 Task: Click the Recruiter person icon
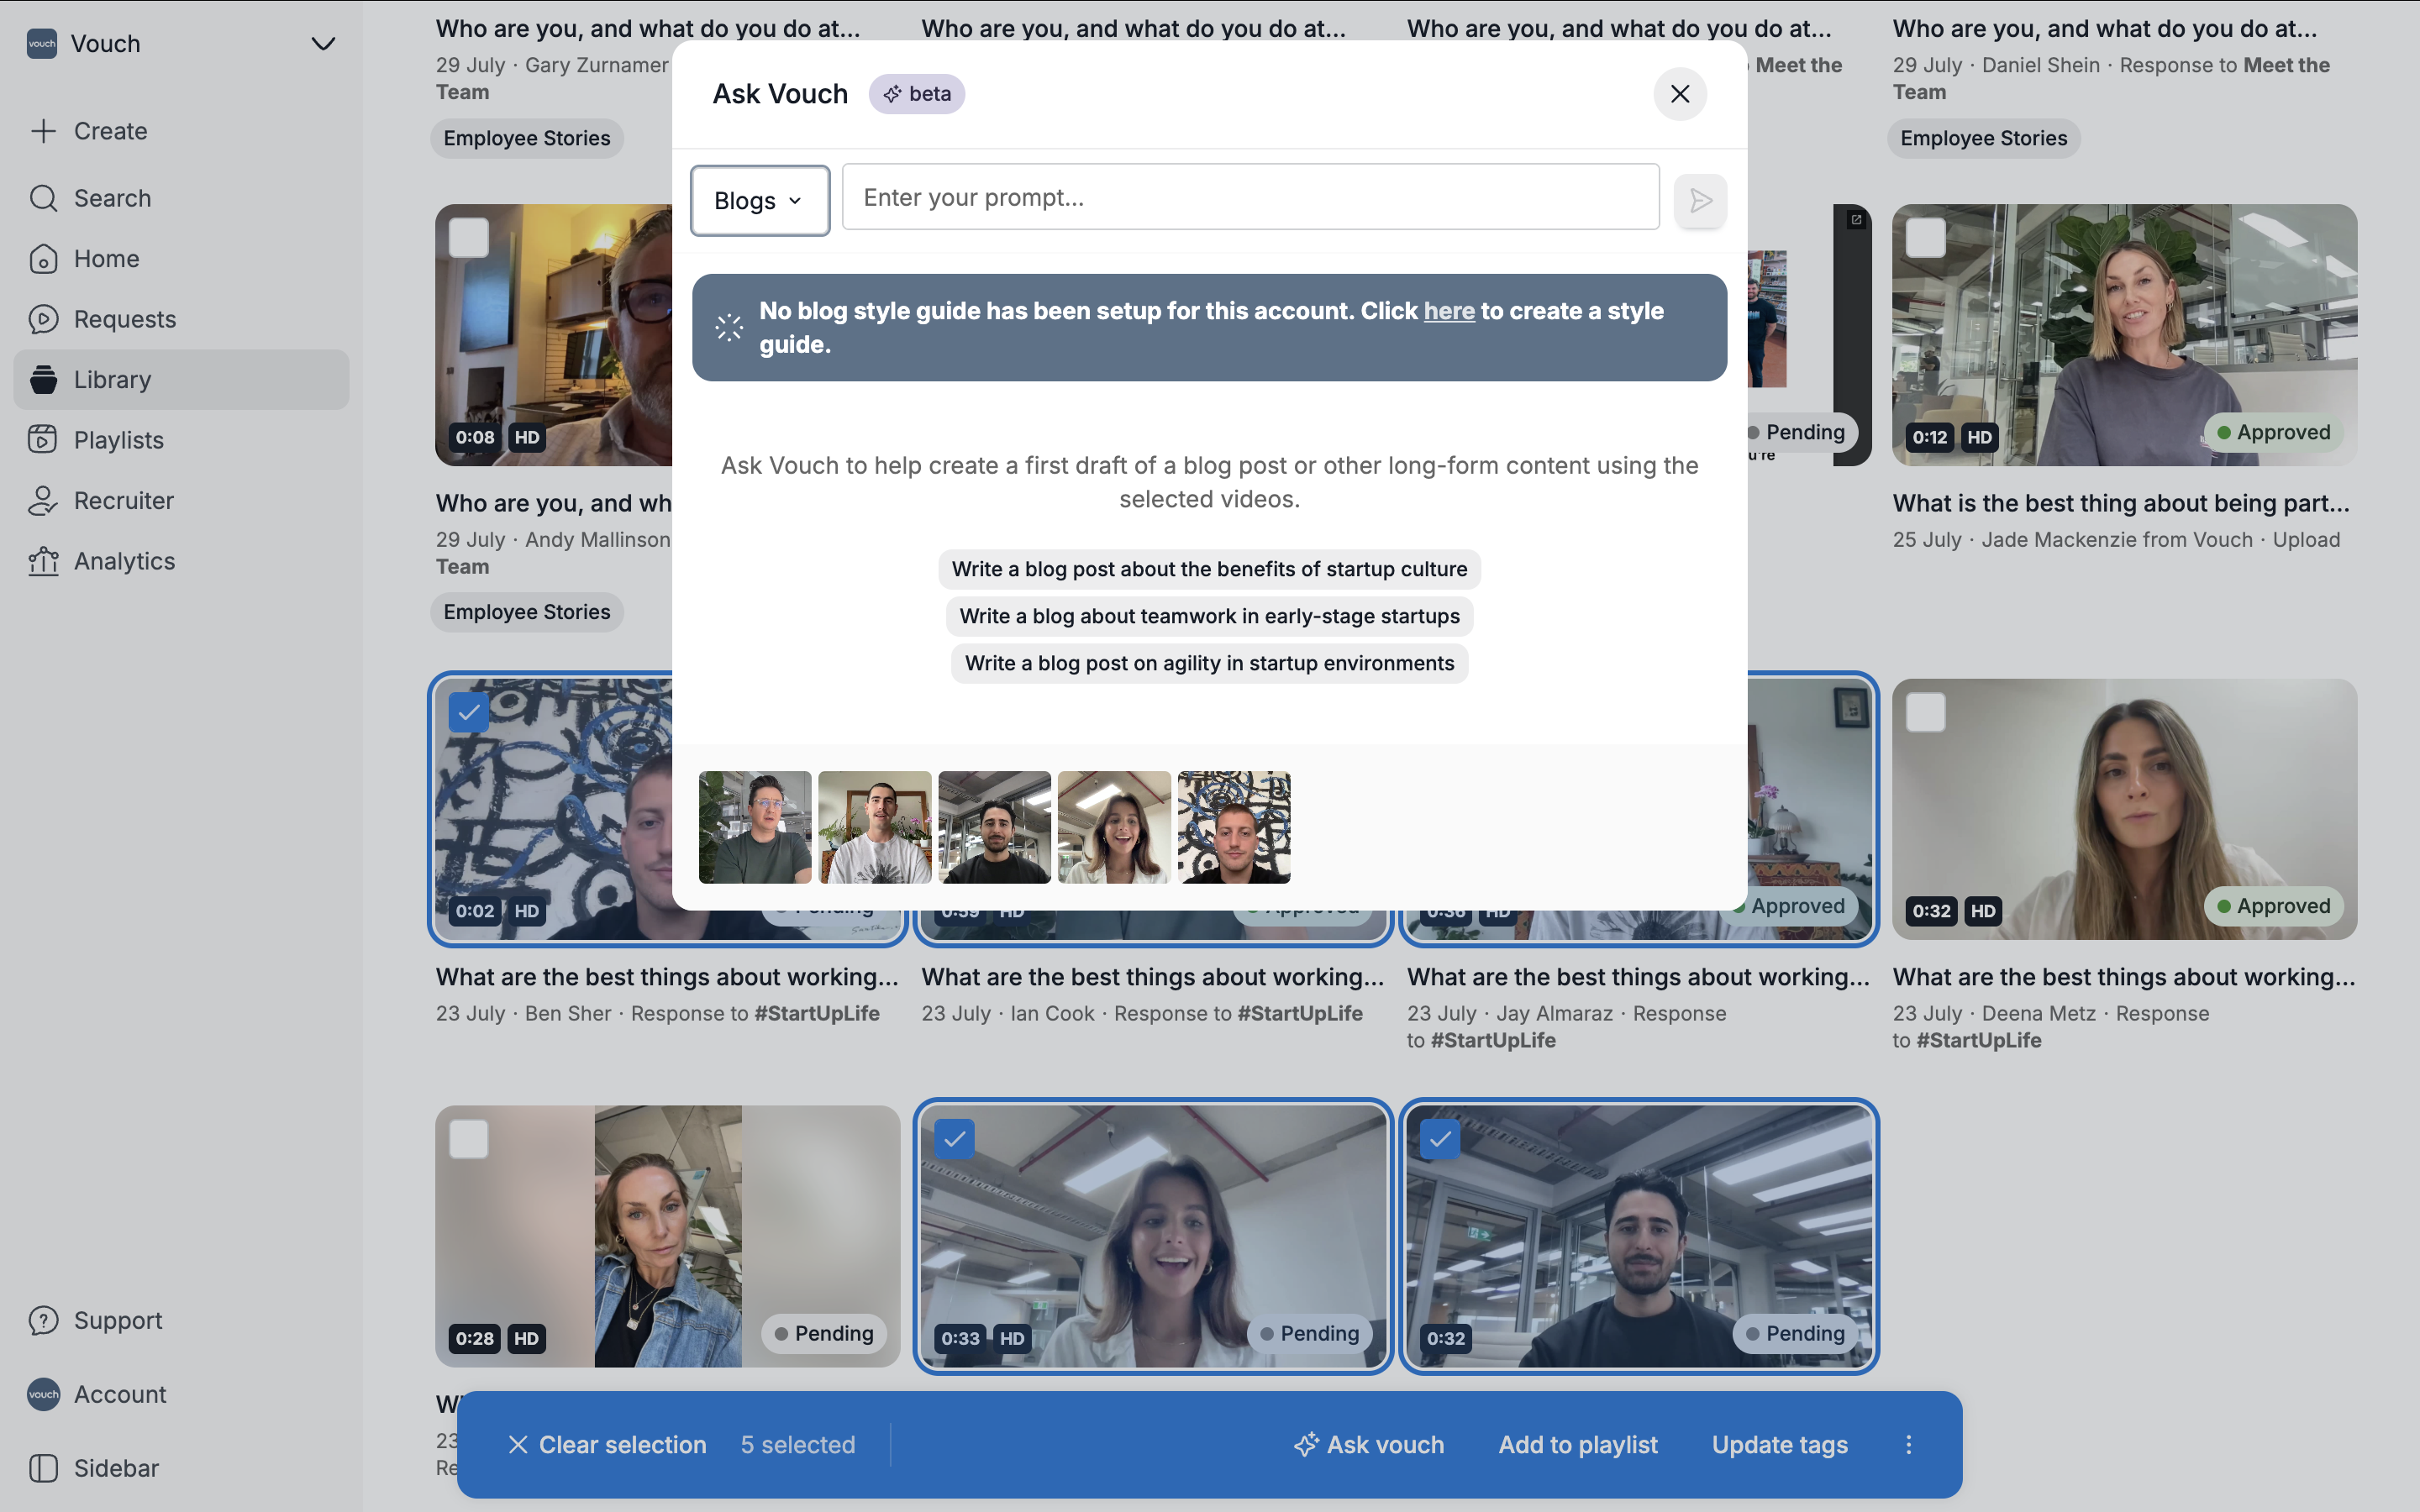[43, 501]
